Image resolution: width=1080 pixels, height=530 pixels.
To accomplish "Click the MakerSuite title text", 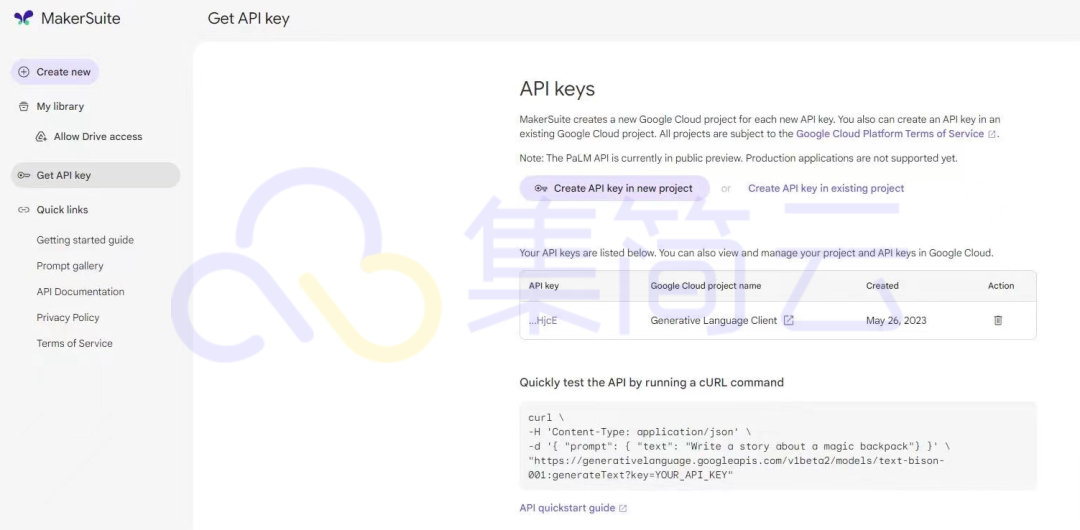I will click(x=81, y=19).
